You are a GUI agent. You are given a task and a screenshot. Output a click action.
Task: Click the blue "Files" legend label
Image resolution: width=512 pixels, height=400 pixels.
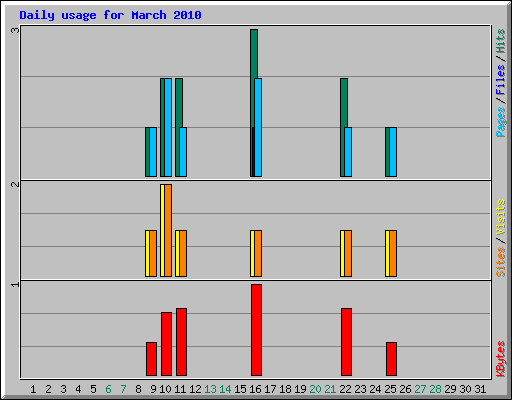[x=500, y=80]
